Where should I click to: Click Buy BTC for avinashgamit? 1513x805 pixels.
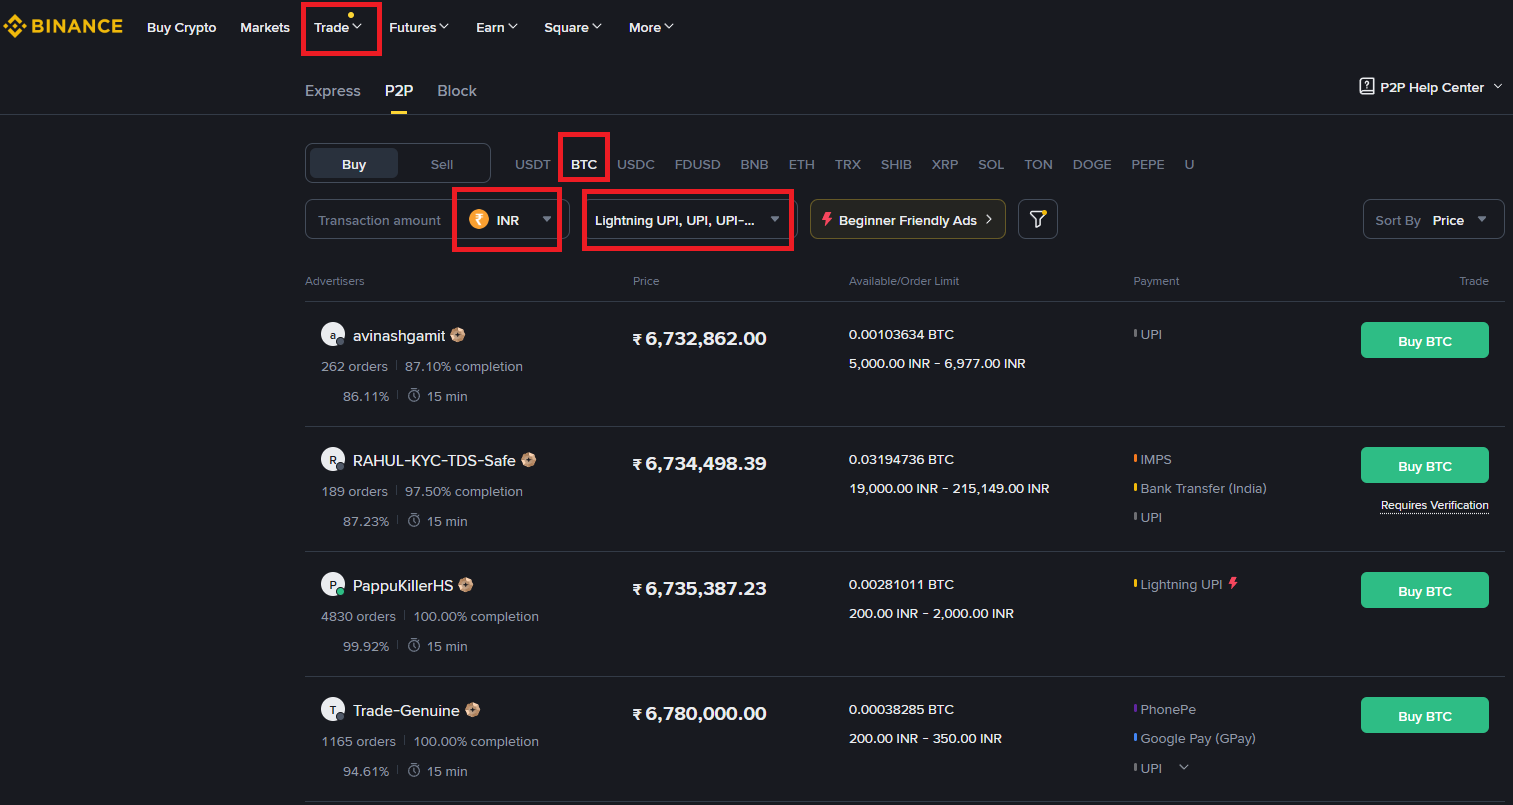tap(1425, 340)
